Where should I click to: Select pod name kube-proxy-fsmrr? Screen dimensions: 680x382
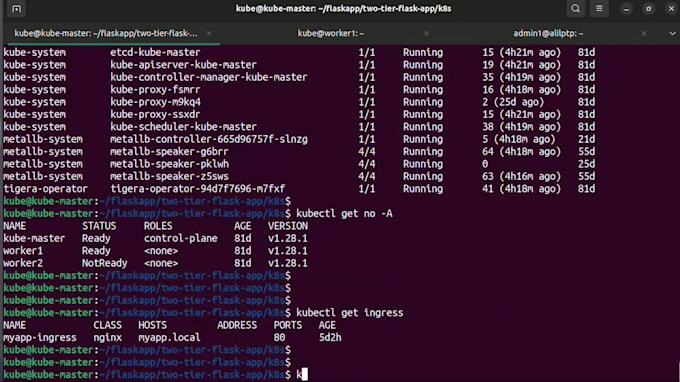155,90
